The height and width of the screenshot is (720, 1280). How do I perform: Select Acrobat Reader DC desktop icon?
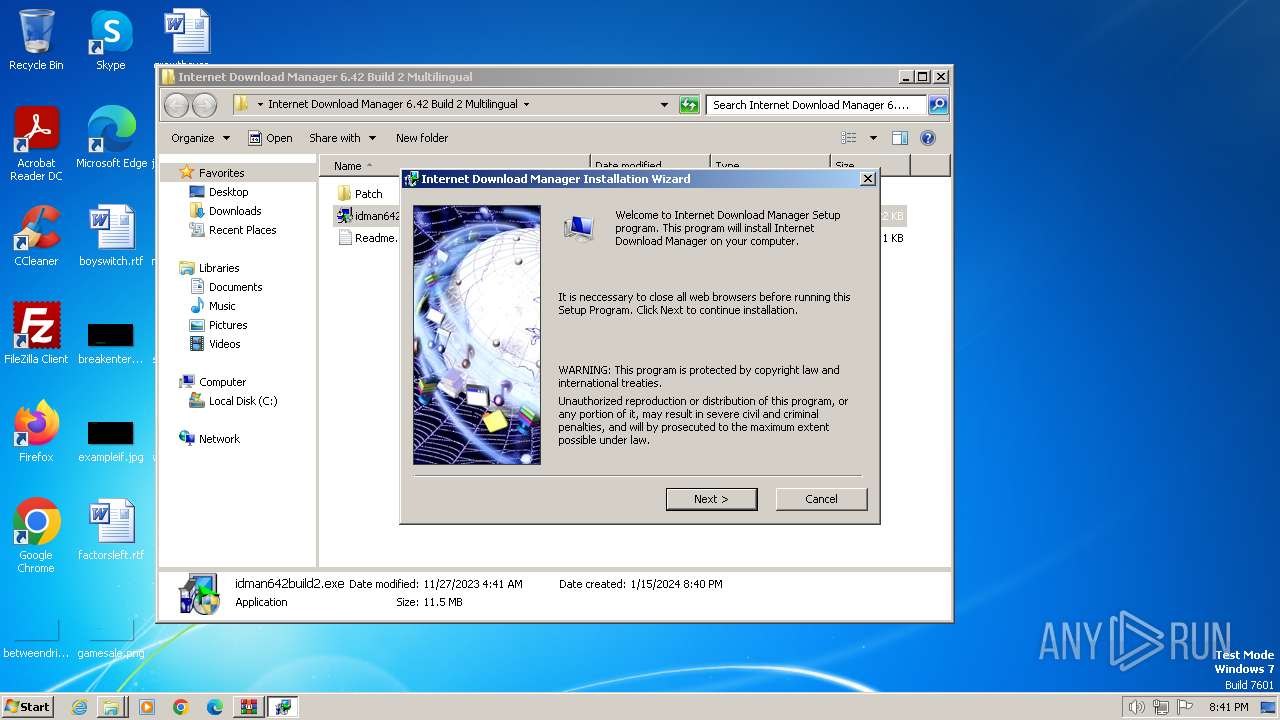tap(36, 143)
